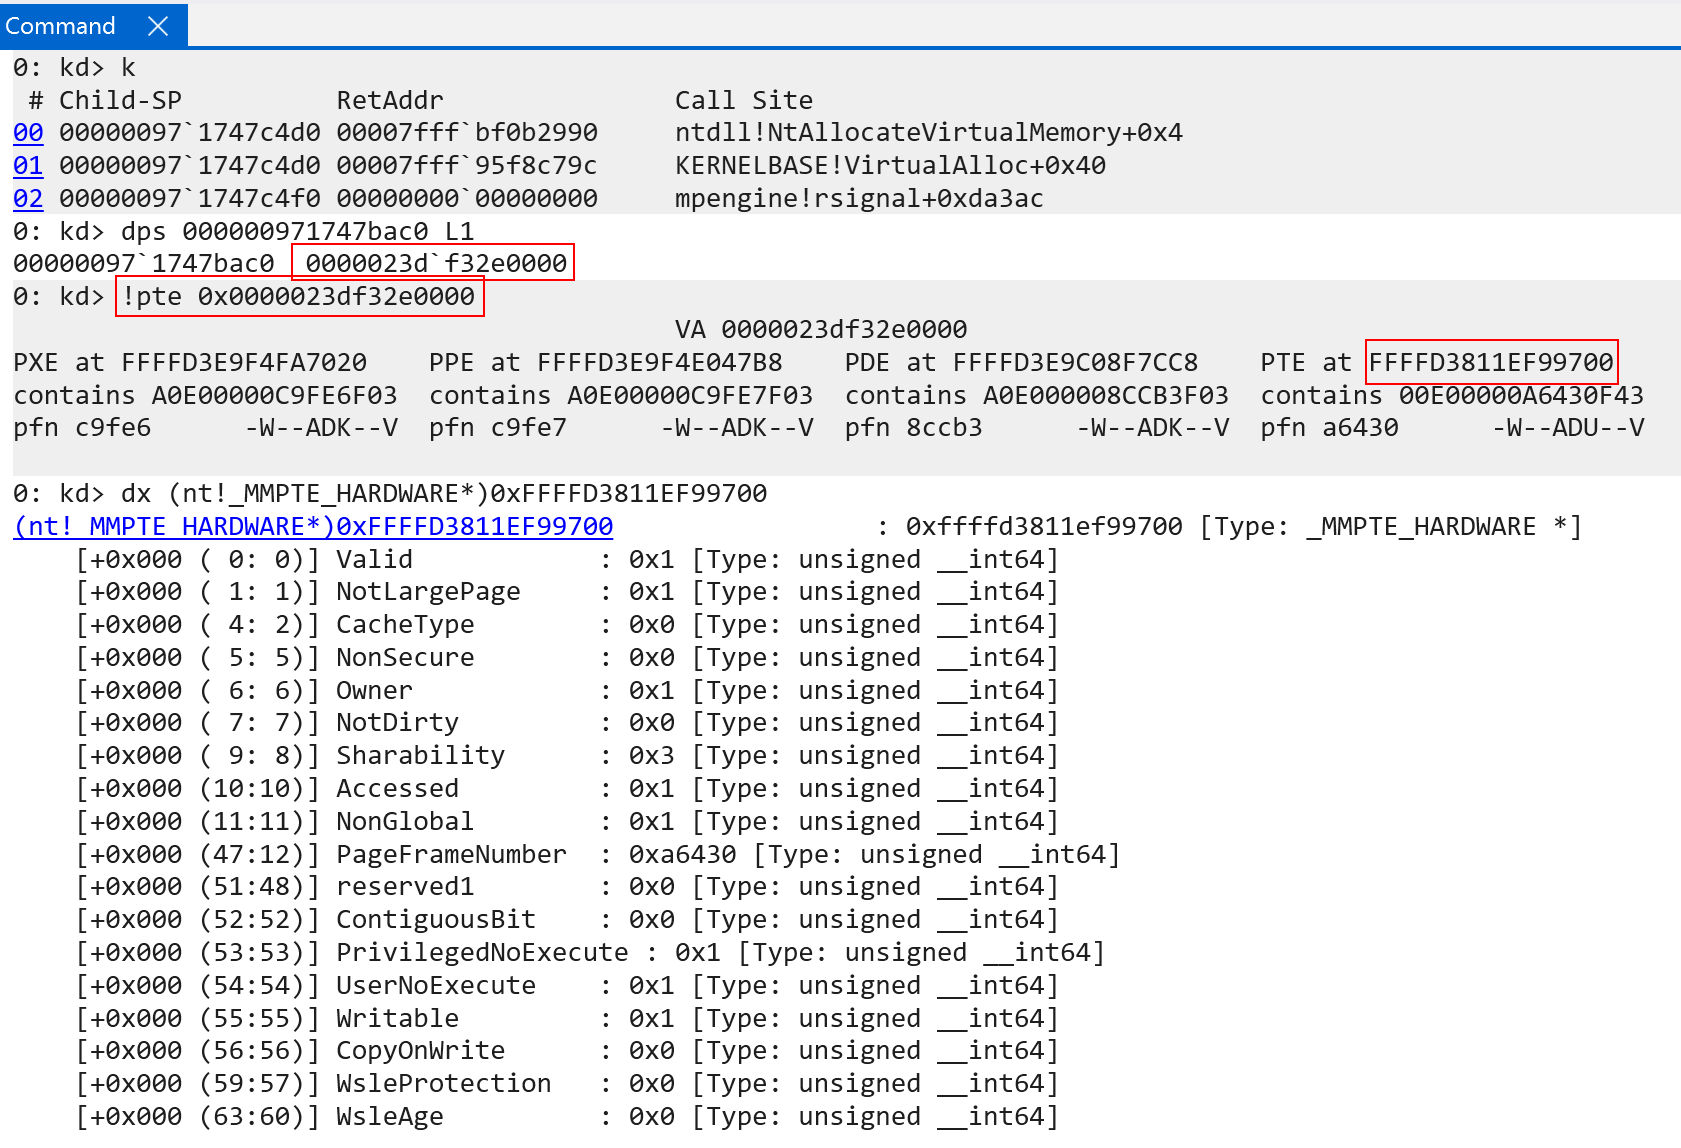This screenshot has width=1681, height=1148.
Task: Click the boxed value 0000023d`f32e0000
Action: point(435,264)
